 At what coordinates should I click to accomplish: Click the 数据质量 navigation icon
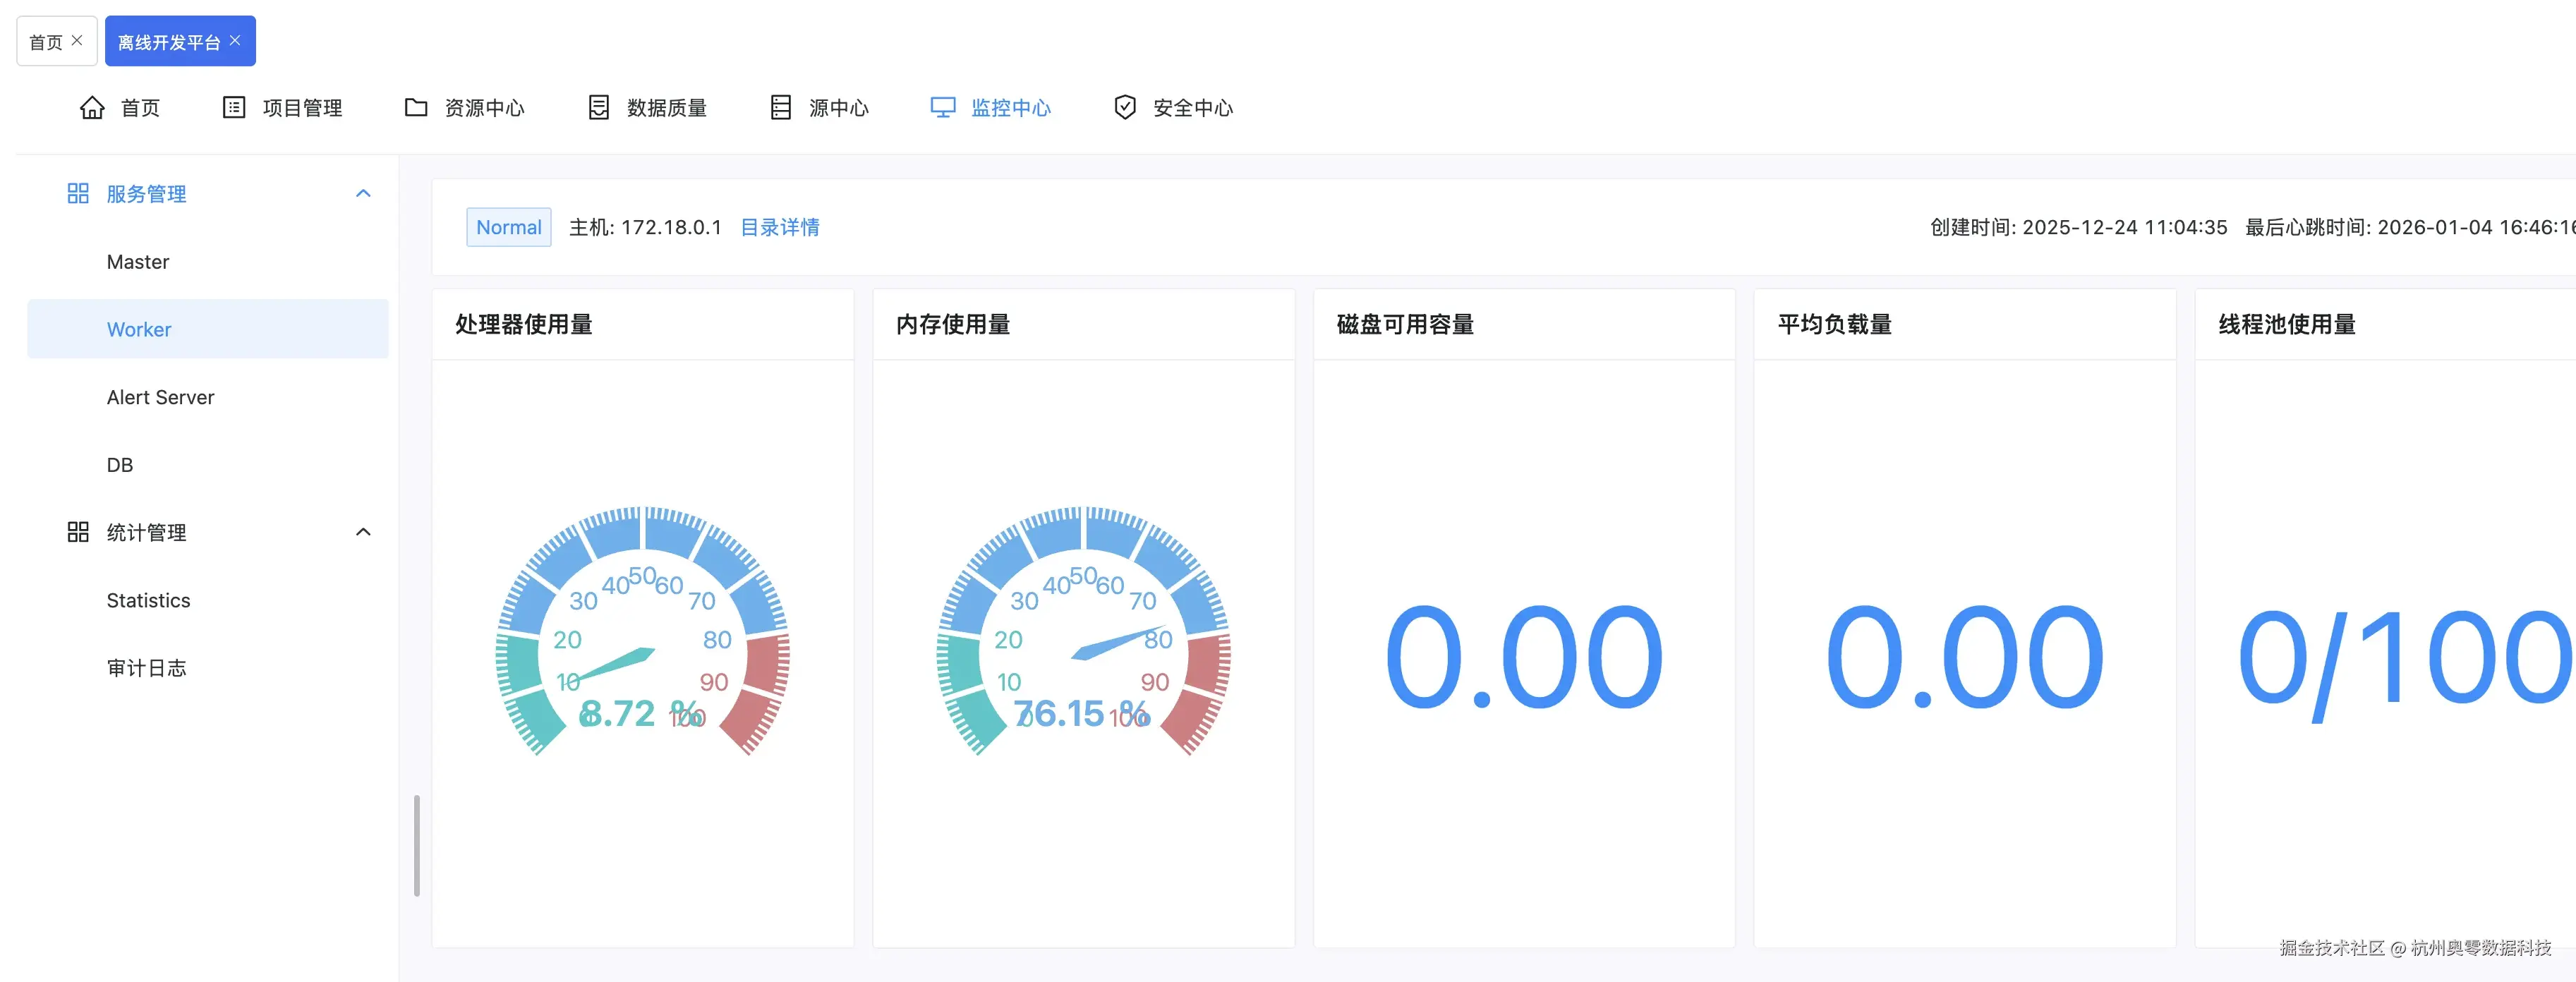tap(598, 107)
